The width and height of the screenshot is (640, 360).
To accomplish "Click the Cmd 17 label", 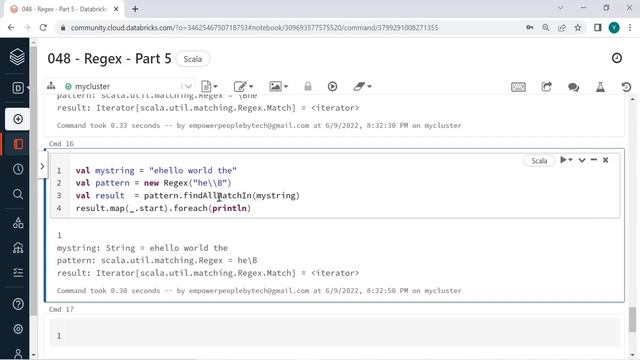I will point(61,309).
